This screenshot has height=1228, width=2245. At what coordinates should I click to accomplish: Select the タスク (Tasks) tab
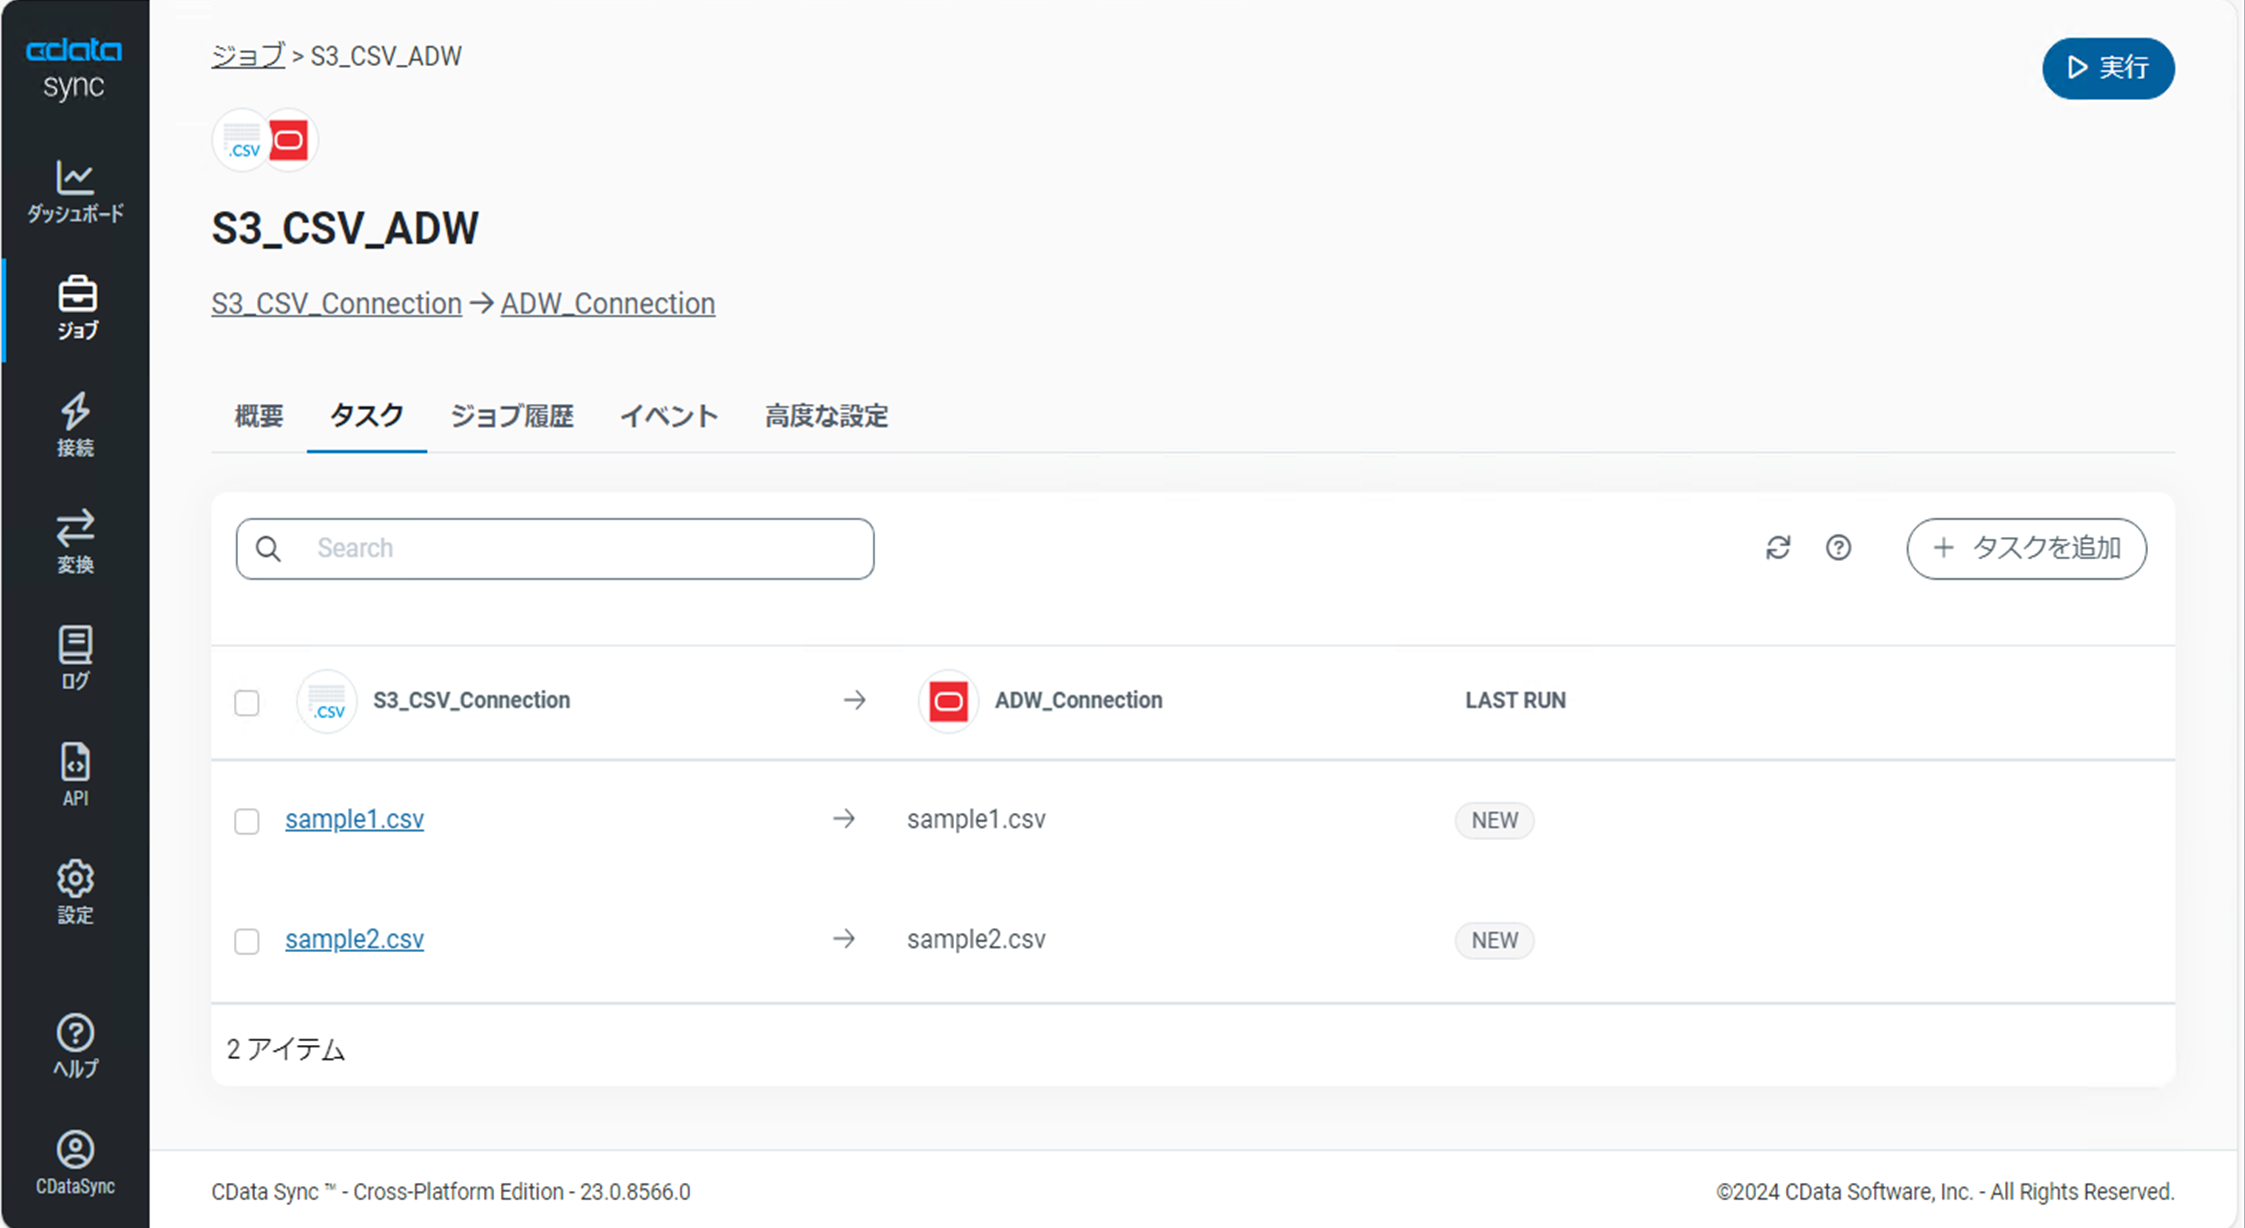click(x=367, y=416)
